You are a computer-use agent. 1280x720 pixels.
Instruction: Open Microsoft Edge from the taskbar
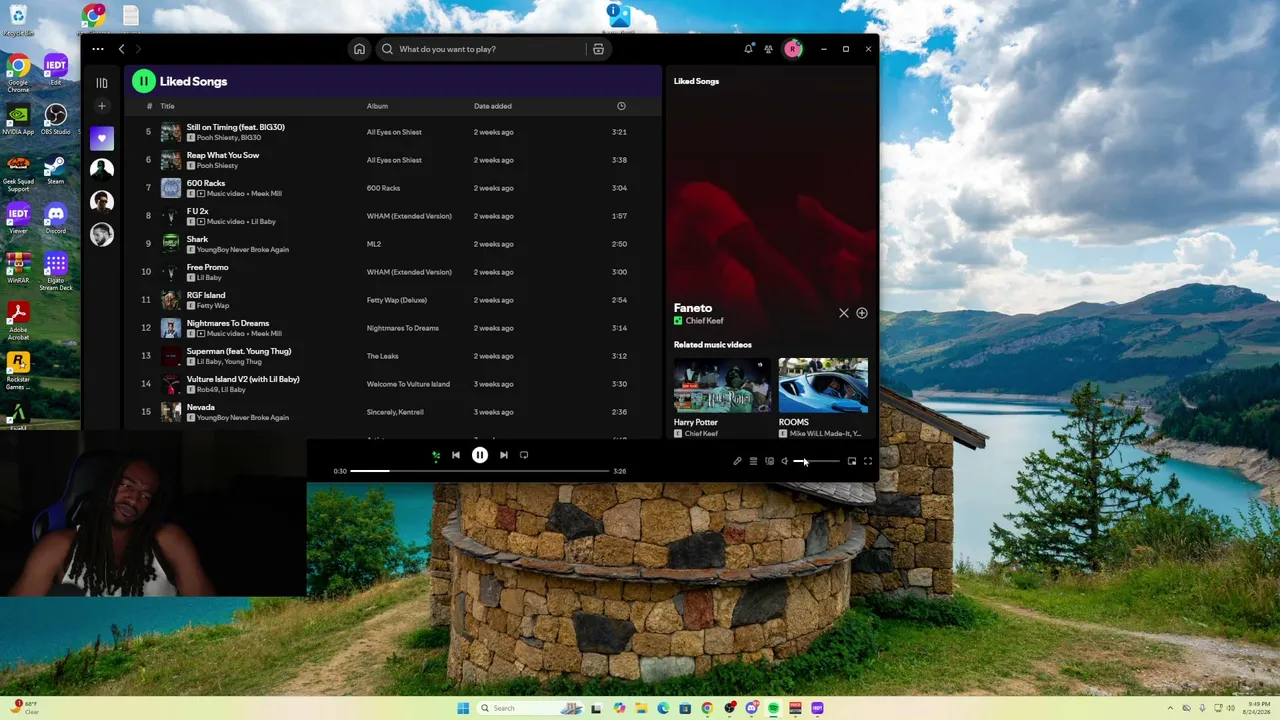[663, 708]
